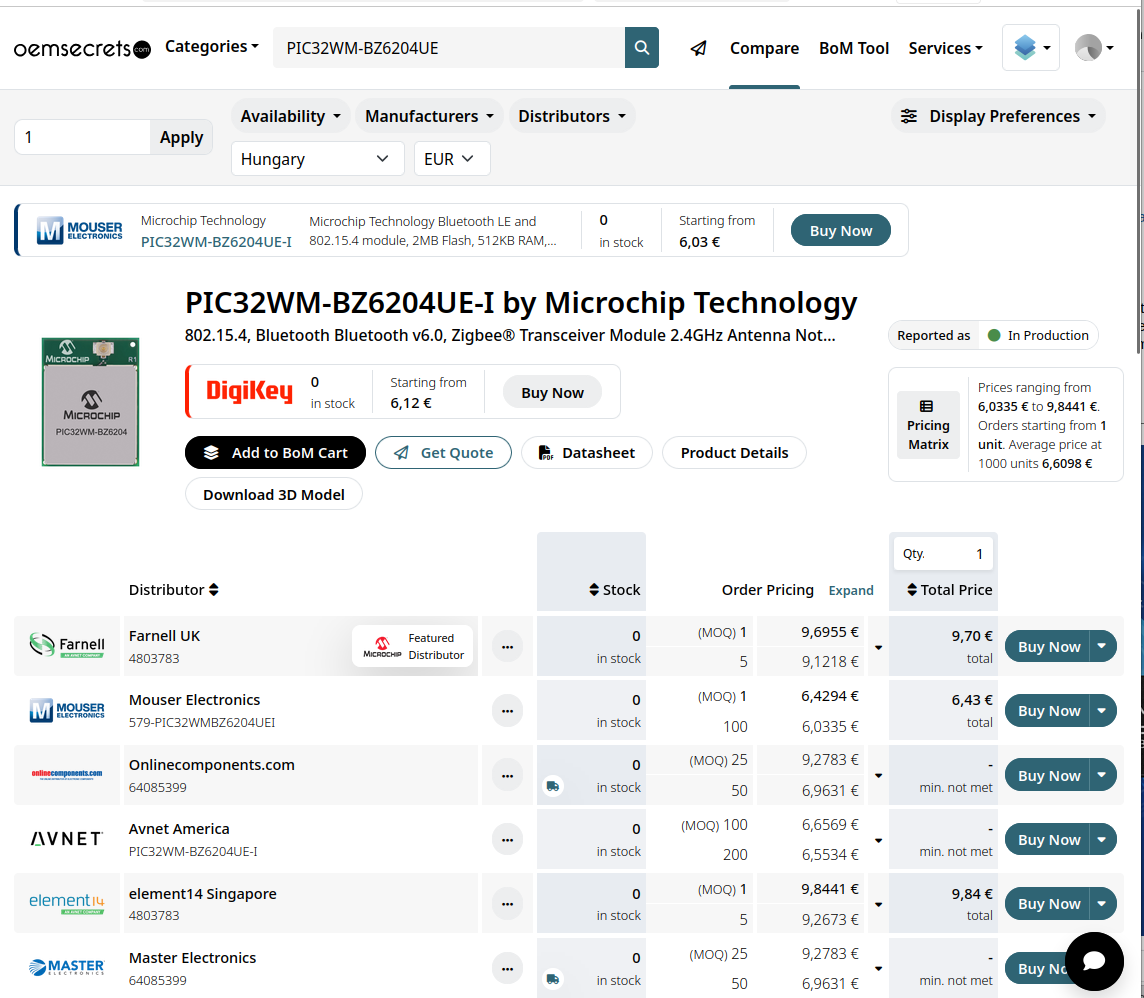Open the chat bubble widget
The image size is (1144, 998).
pos(1094,961)
